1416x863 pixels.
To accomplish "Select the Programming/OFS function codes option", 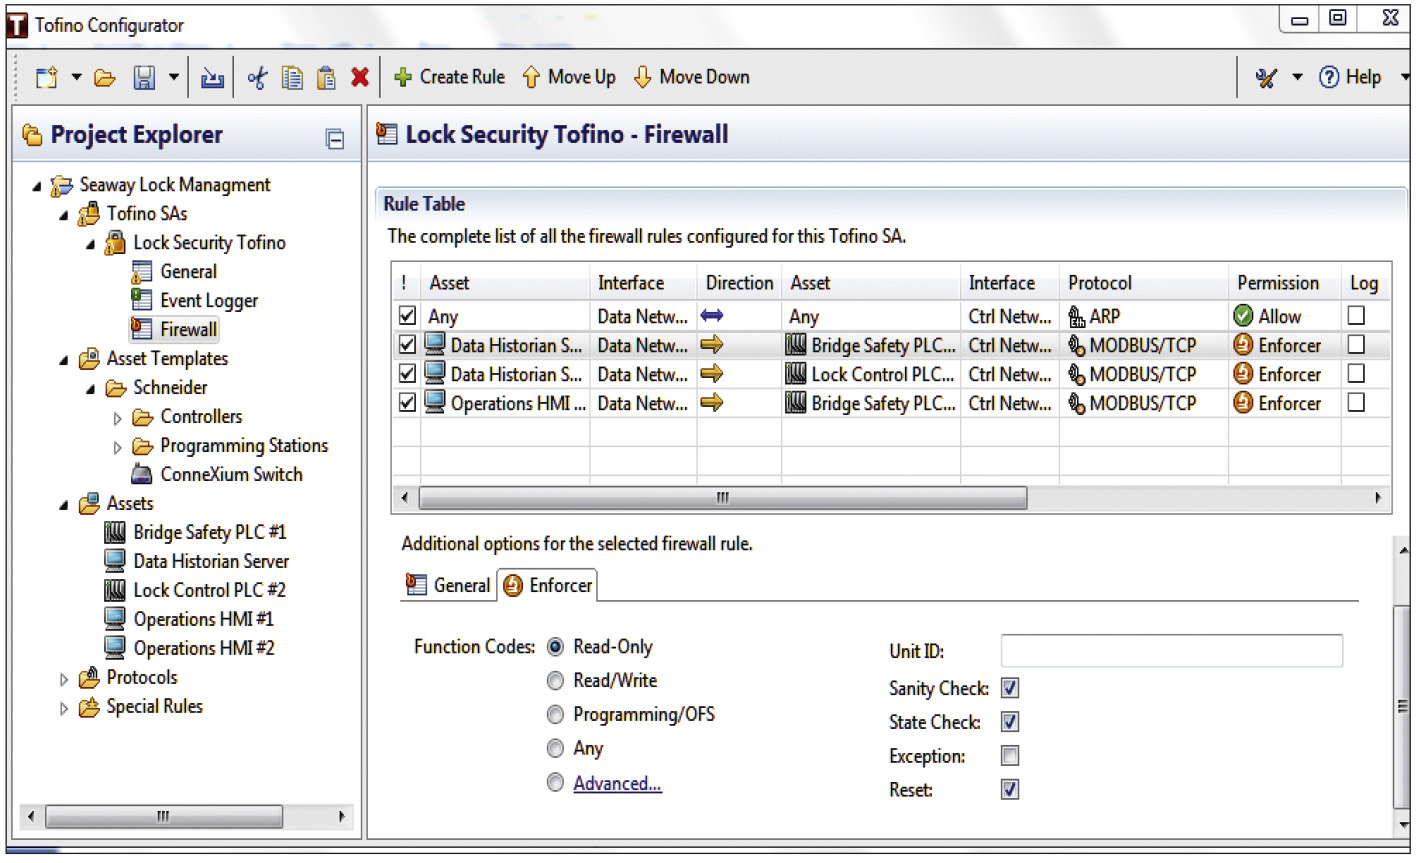I will tap(555, 715).
